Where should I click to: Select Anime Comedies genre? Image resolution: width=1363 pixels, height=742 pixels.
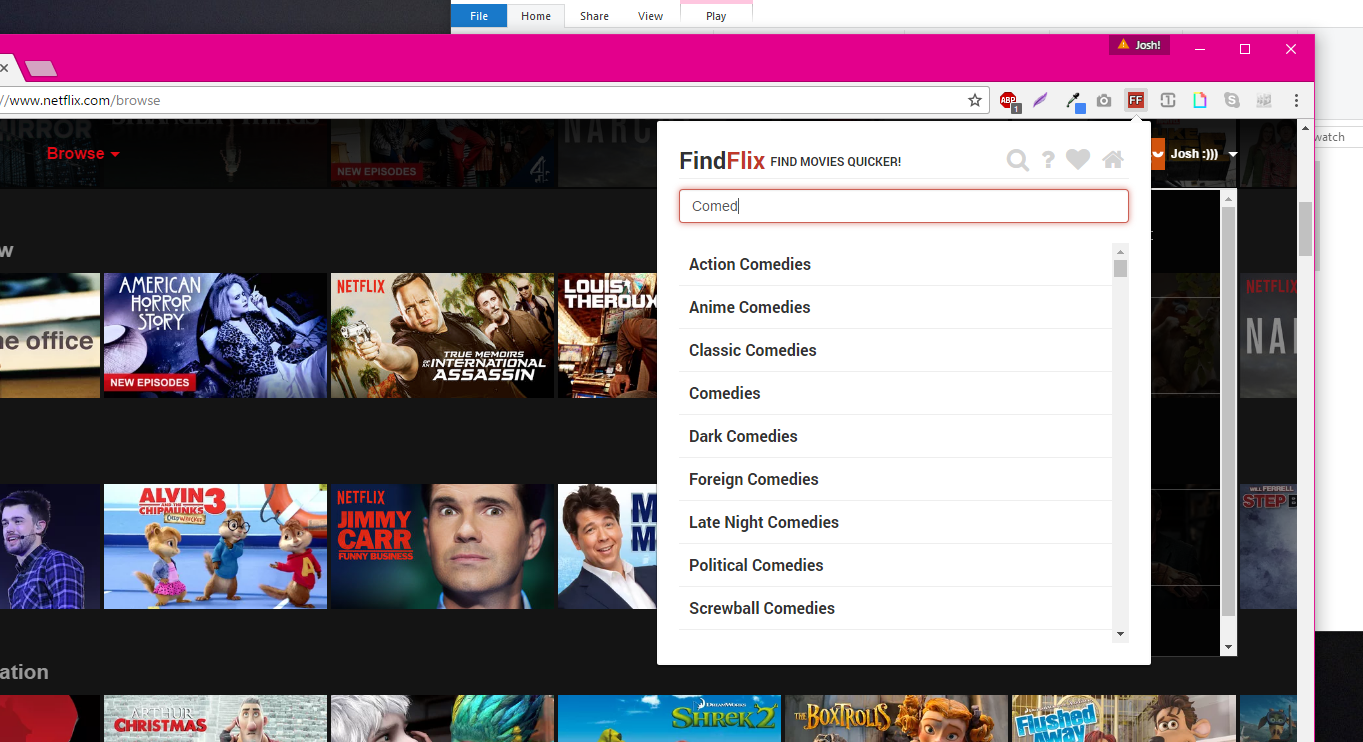click(895, 307)
